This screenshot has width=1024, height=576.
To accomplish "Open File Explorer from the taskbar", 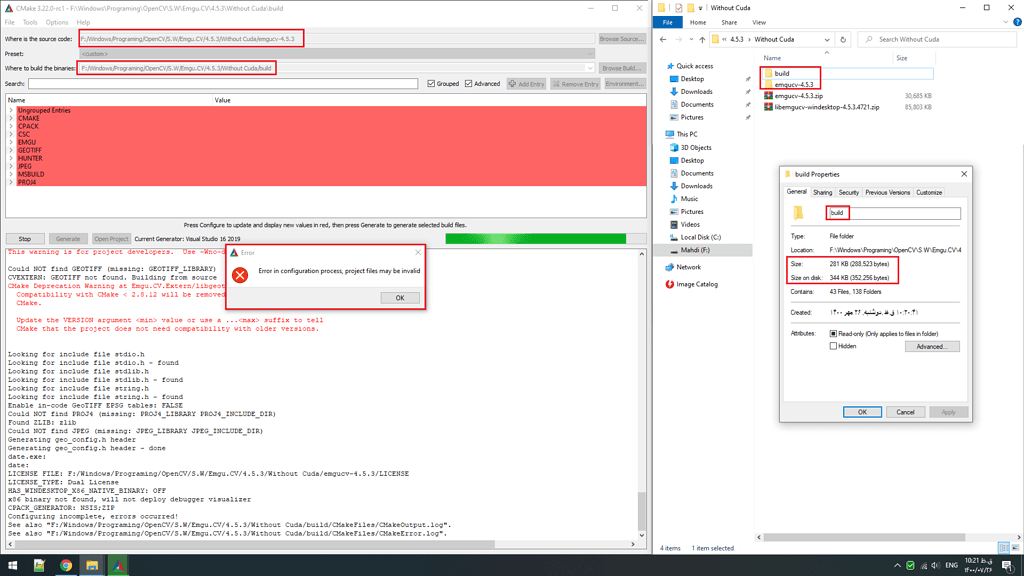I will point(92,565).
